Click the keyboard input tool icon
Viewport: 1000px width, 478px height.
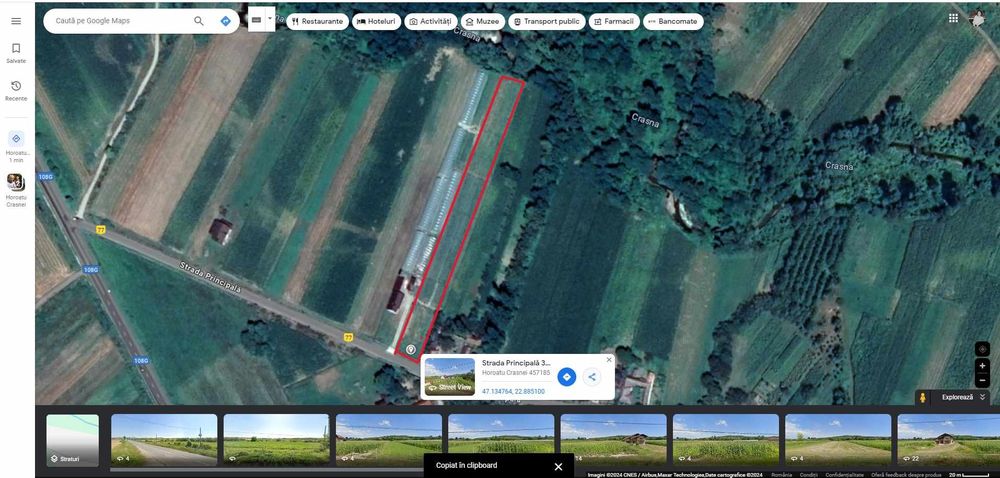pyautogui.click(x=256, y=20)
